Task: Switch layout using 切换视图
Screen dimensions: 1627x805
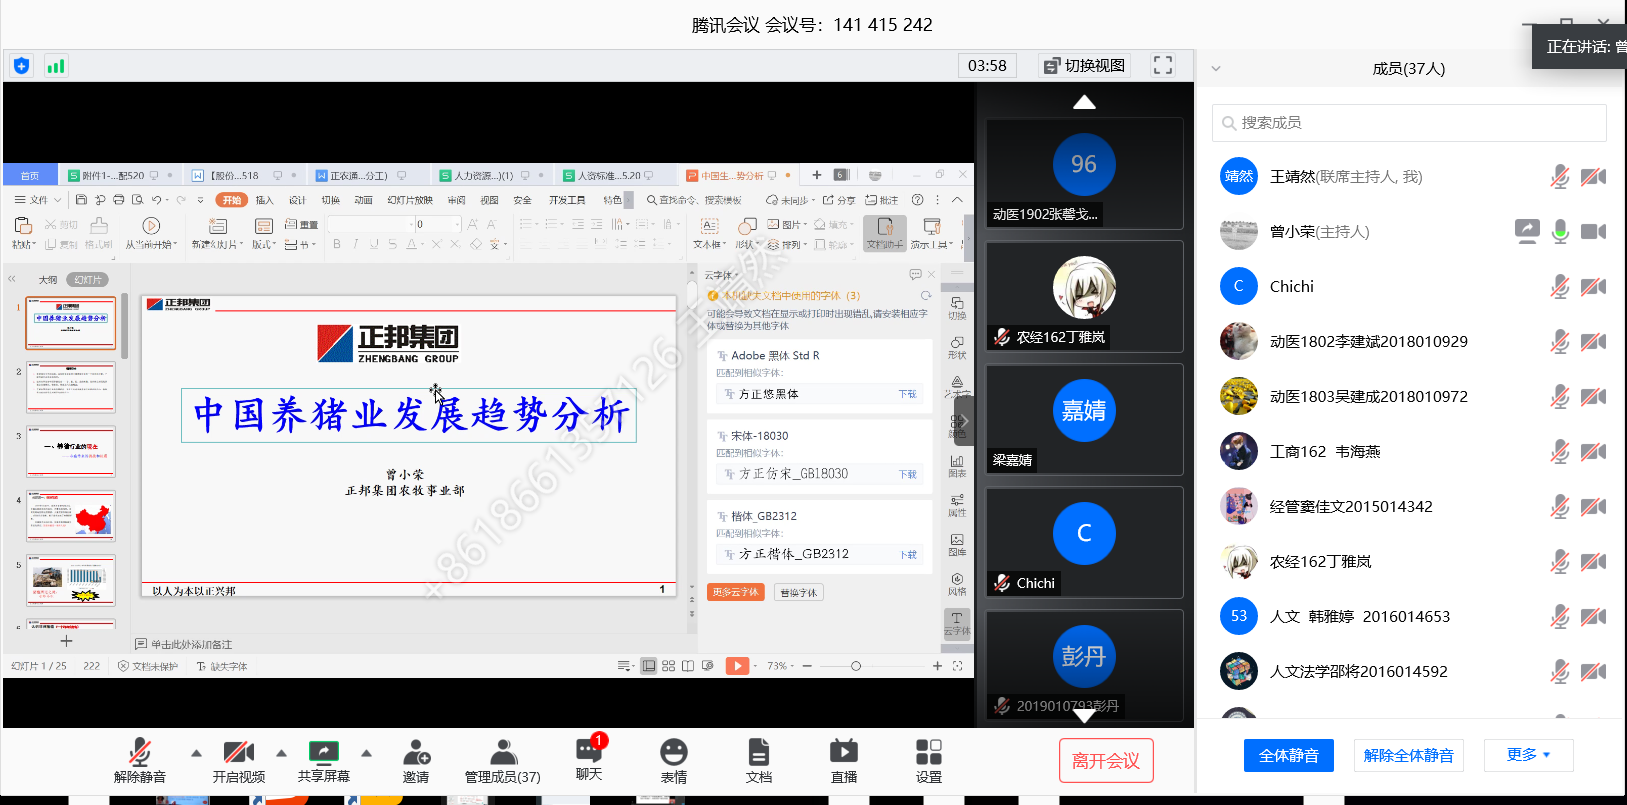Action: [1084, 66]
